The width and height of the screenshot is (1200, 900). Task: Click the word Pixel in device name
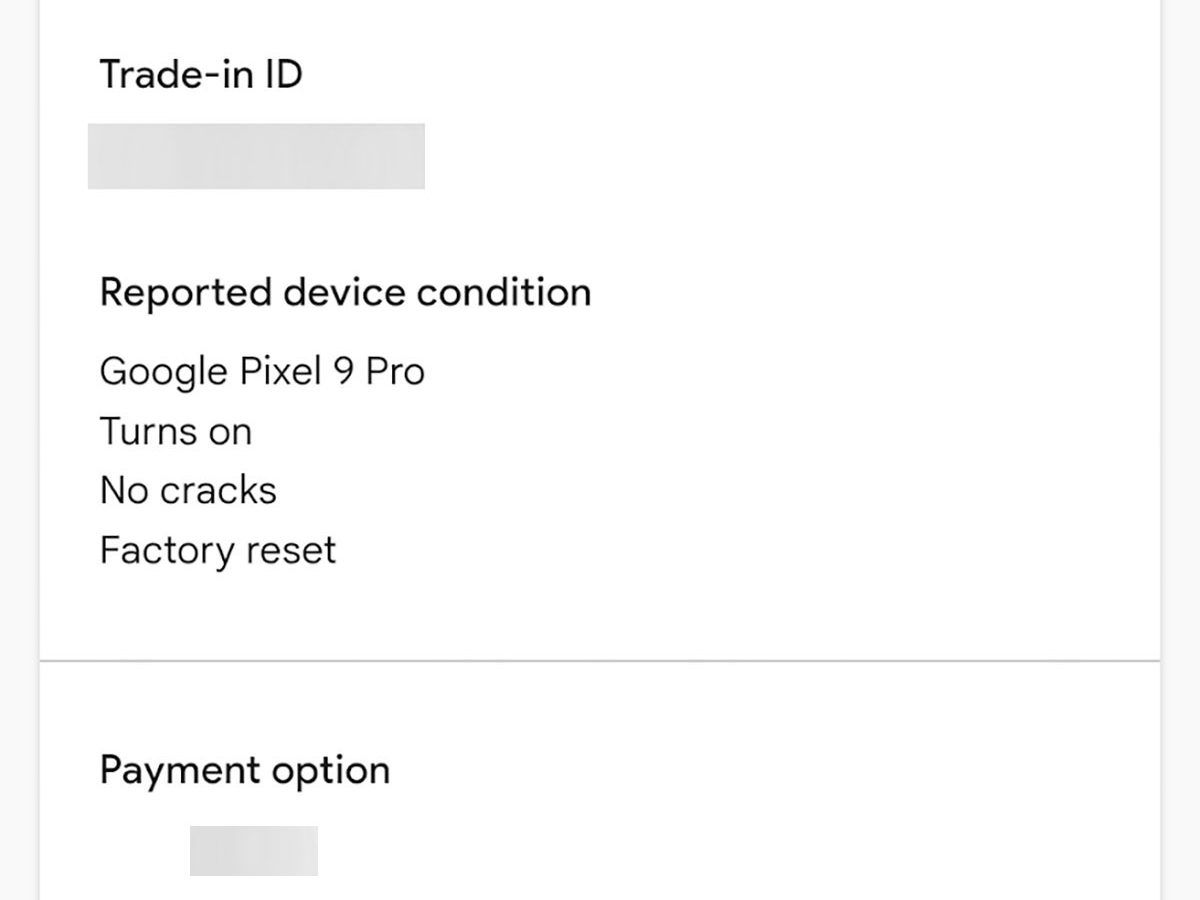pyautogui.click(x=280, y=372)
